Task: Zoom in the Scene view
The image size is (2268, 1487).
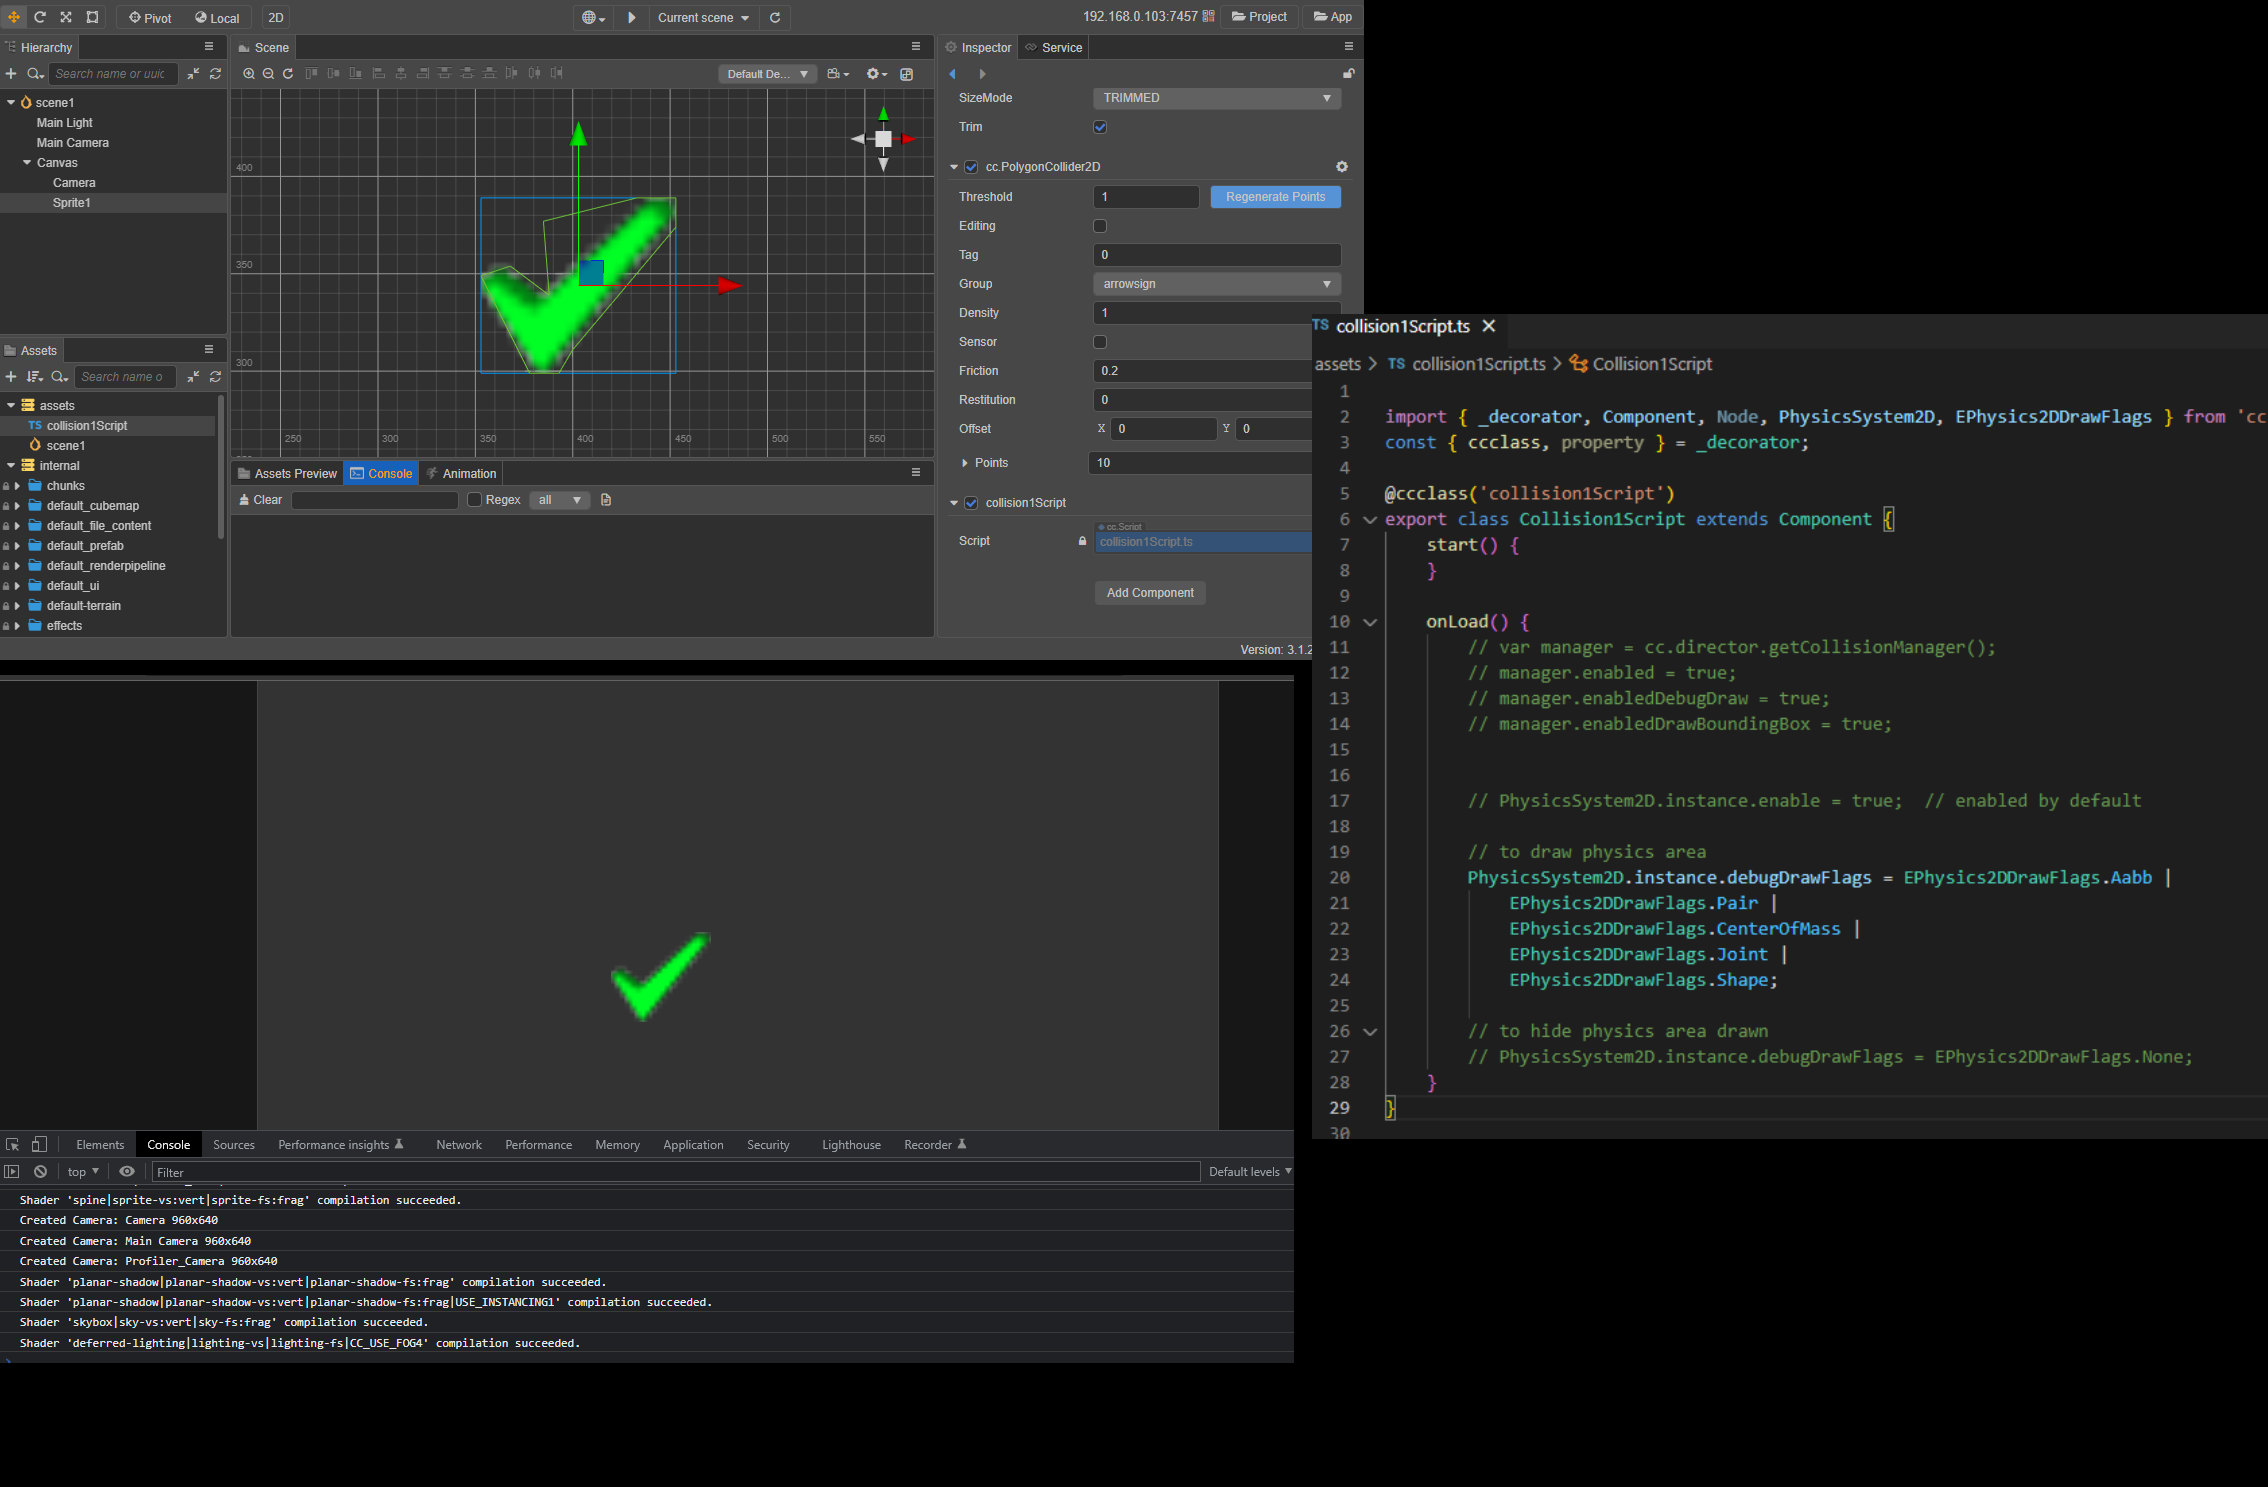Action: pyautogui.click(x=249, y=74)
